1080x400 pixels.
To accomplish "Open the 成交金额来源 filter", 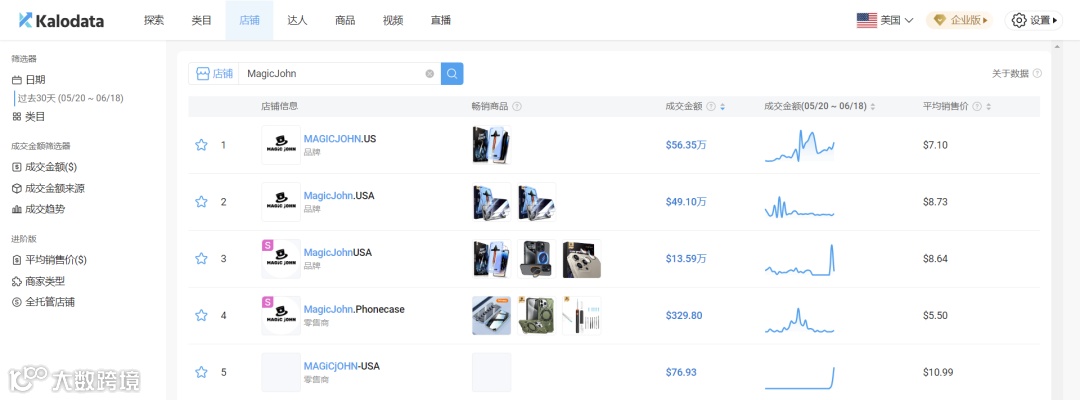I will pyautogui.click(x=48, y=189).
